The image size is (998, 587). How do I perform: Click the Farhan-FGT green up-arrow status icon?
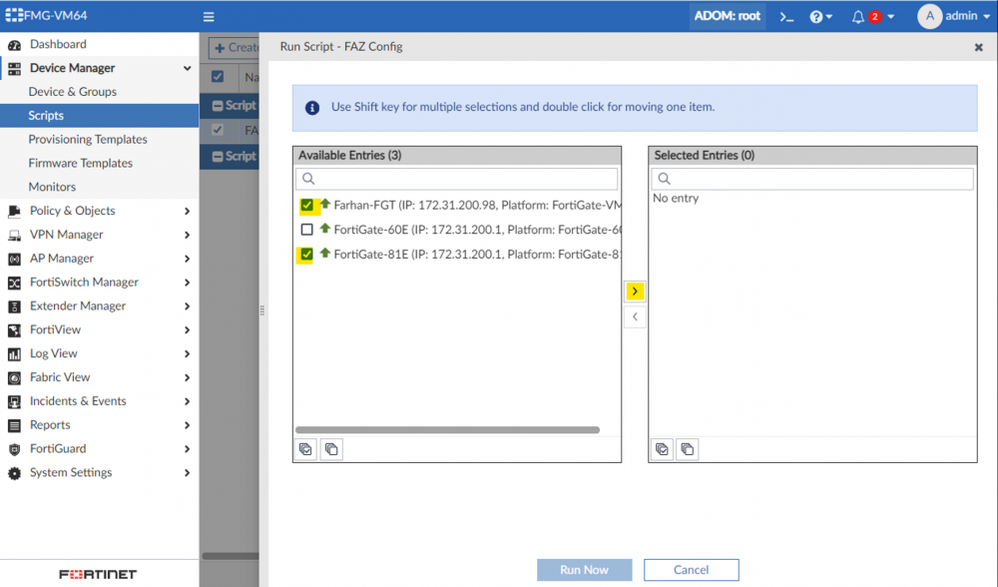point(325,204)
